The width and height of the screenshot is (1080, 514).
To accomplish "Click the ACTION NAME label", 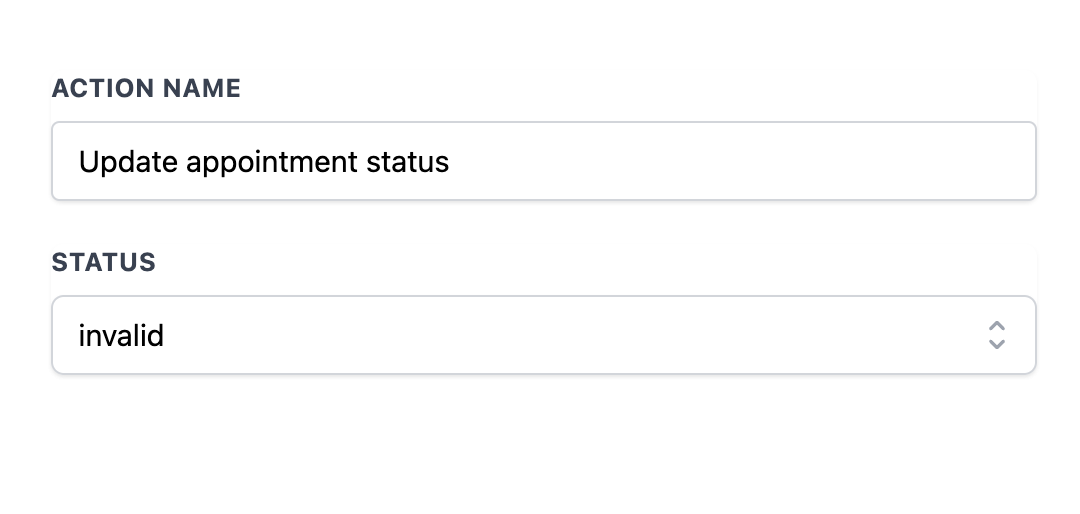I will 146,88.
